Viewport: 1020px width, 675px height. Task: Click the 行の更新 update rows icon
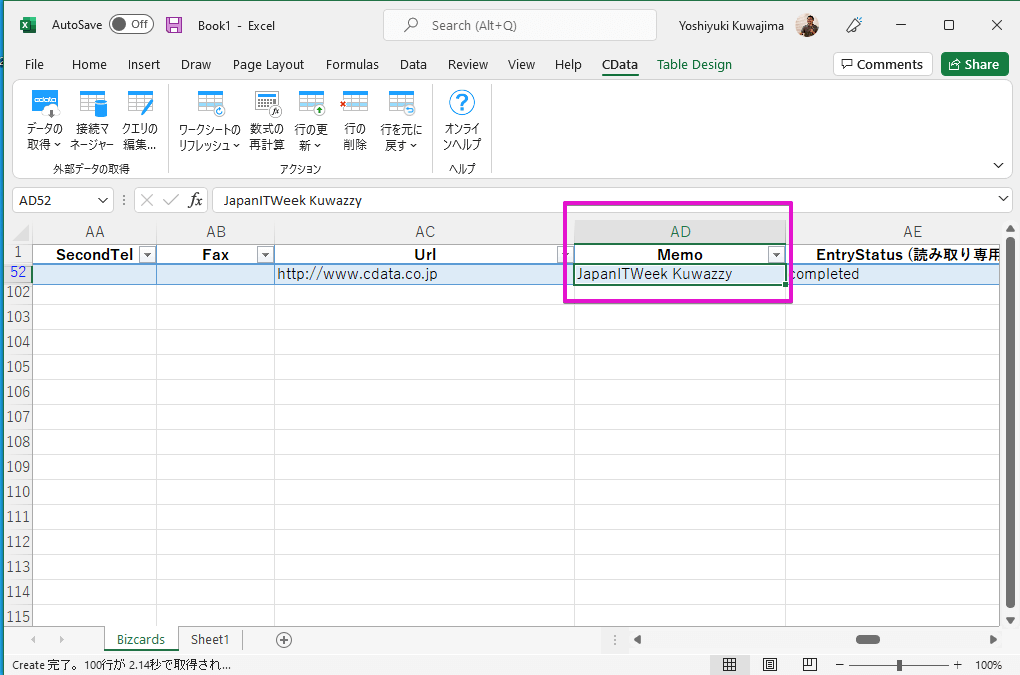point(311,104)
